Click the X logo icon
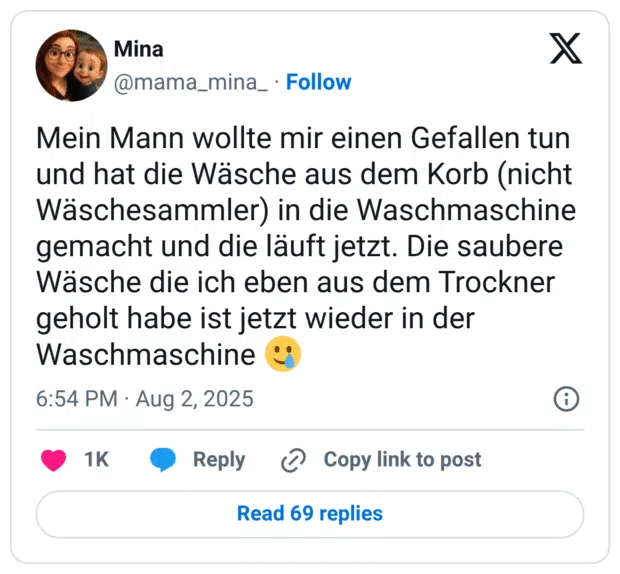Screen dimensions: 620x574 (565, 47)
